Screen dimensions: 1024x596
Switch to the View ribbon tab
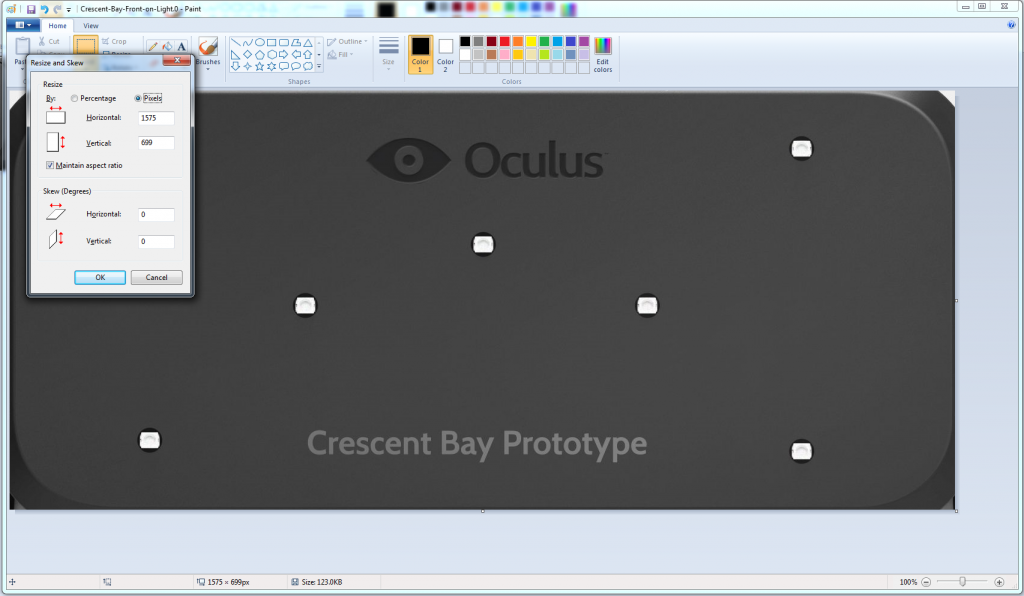pyautogui.click(x=91, y=25)
